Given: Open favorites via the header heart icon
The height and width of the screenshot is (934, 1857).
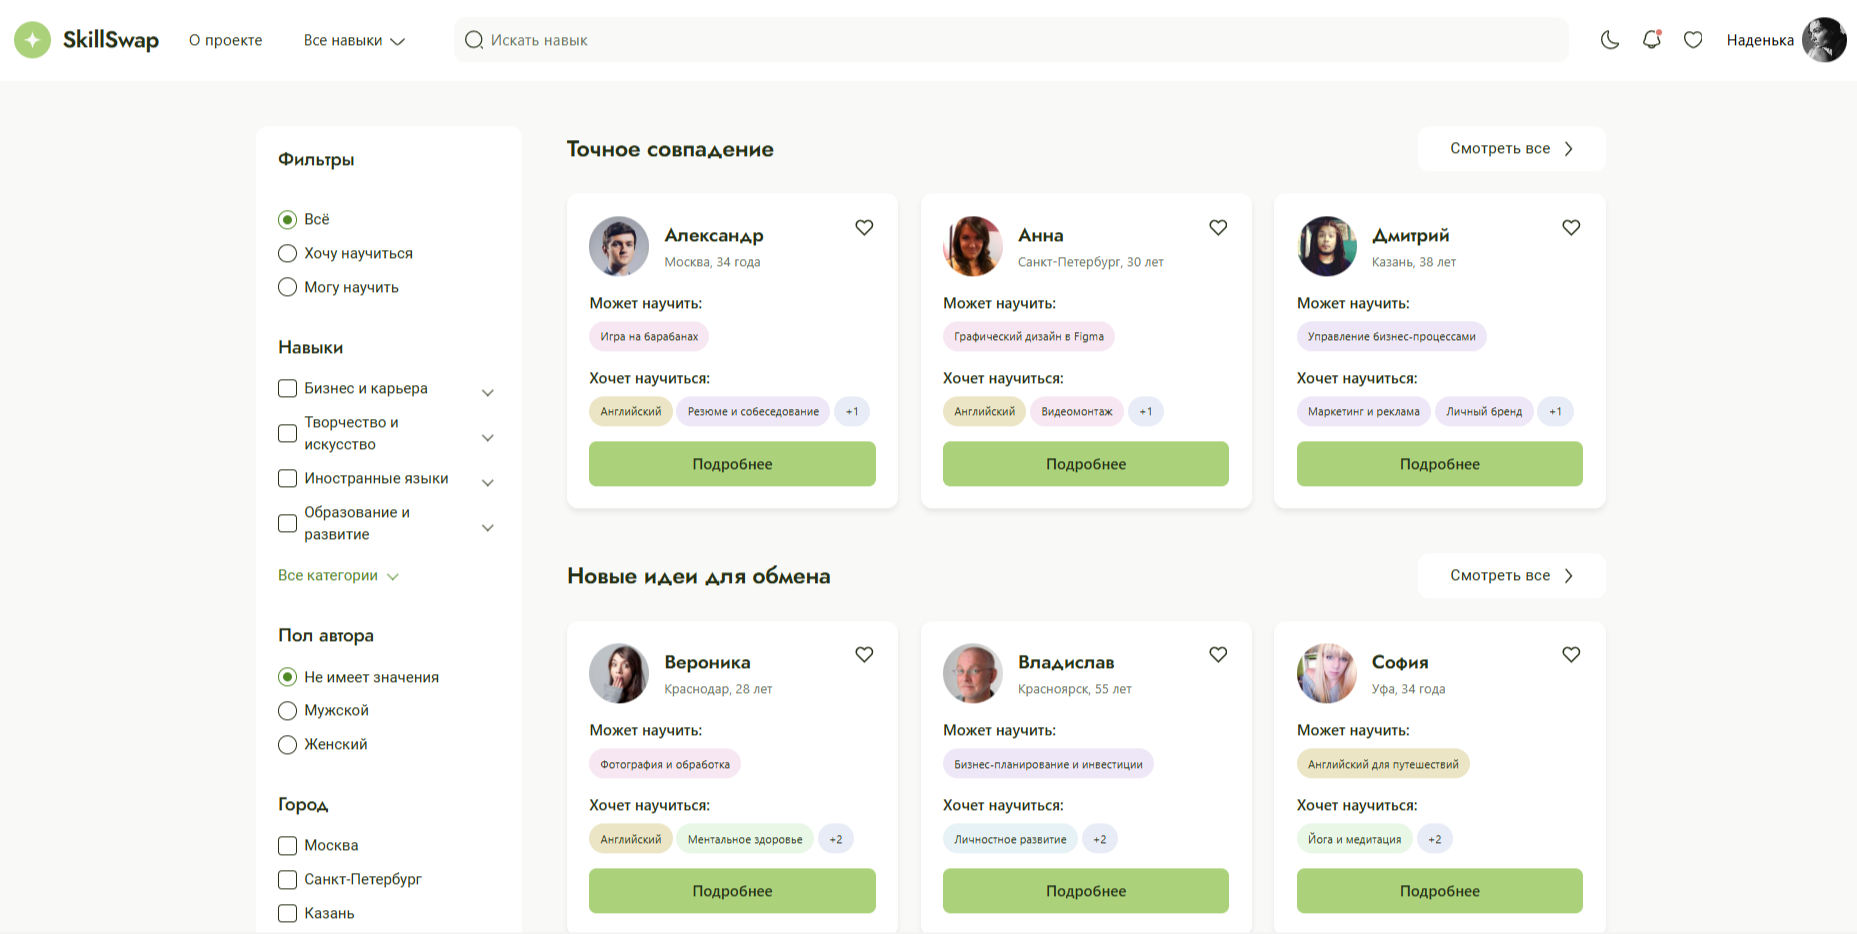Looking at the screenshot, I should 1693,40.
